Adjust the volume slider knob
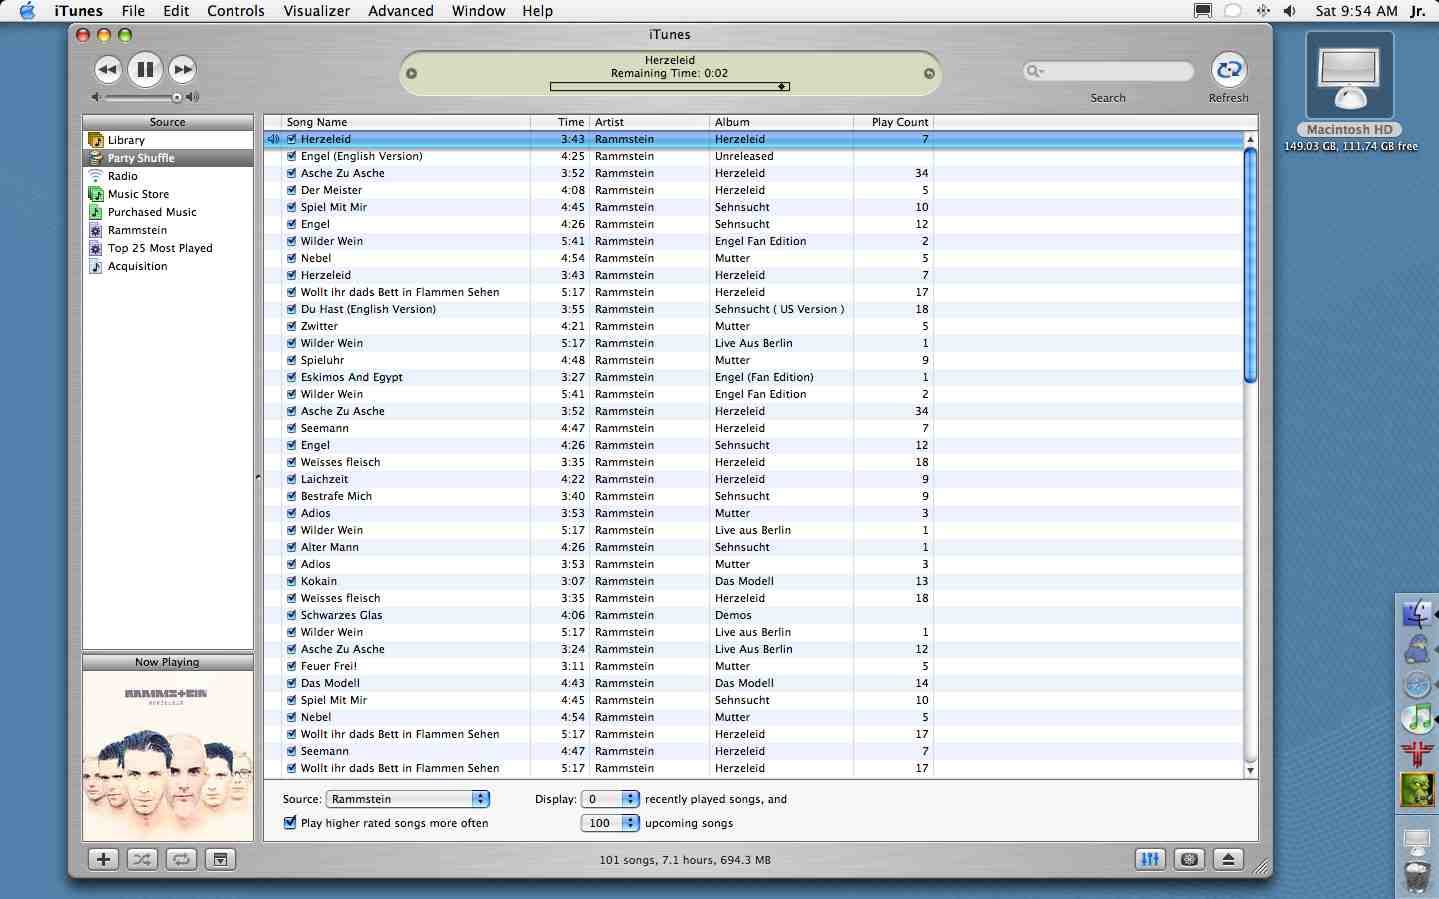The height and width of the screenshot is (899, 1439). (177, 97)
